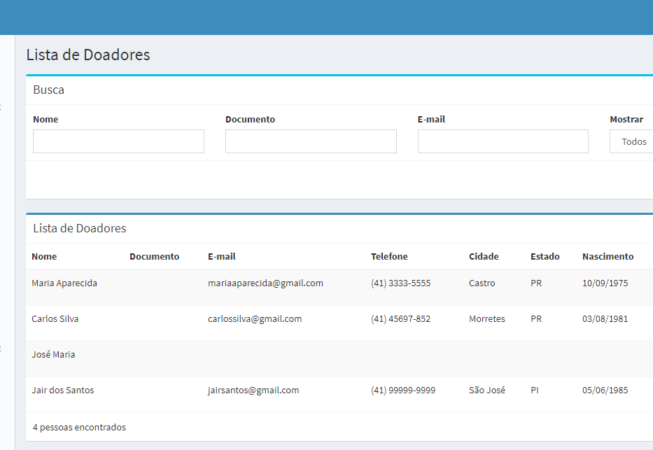Open the Mostrar dropdown showing Todos
The image size is (653, 450).
[632, 142]
